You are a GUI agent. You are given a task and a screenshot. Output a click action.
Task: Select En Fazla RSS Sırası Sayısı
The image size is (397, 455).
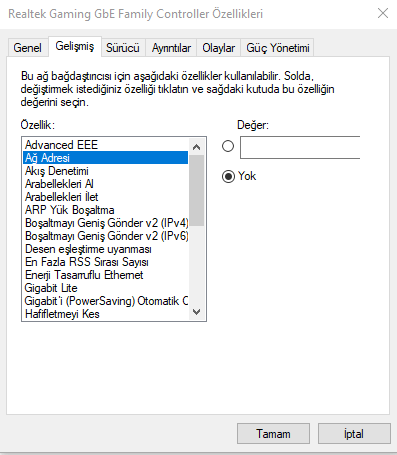point(106,262)
